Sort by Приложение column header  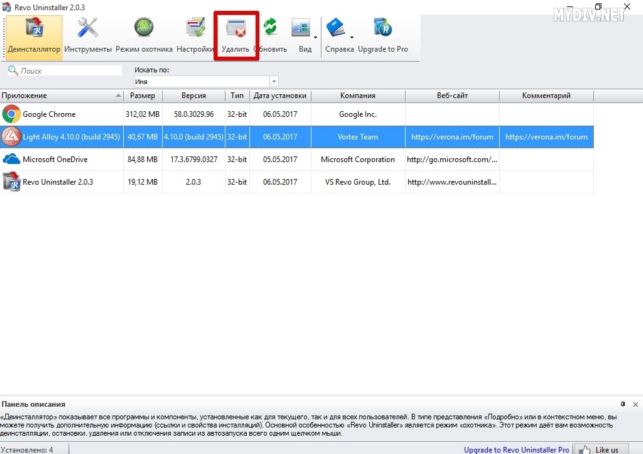[62, 96]
